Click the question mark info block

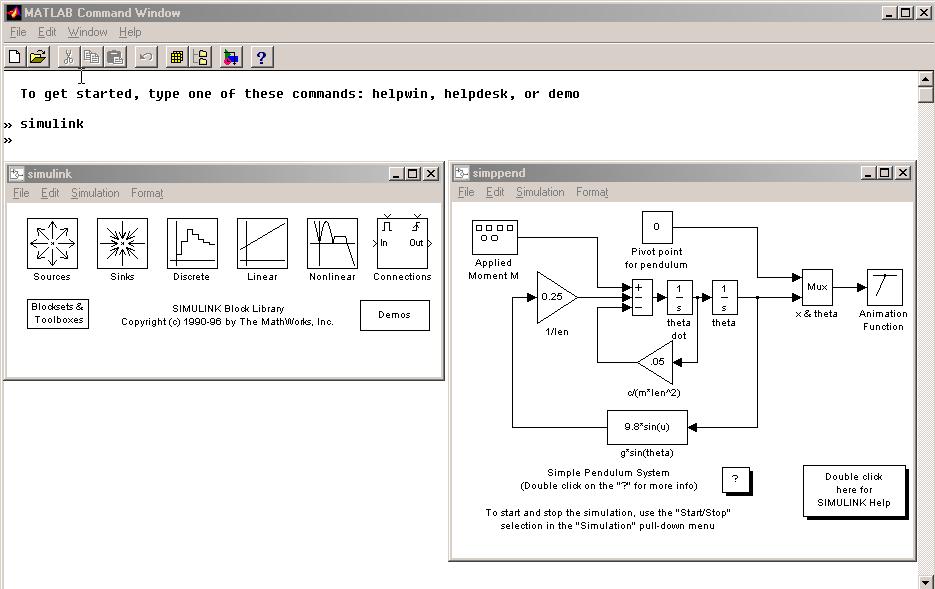click(736, 480)
